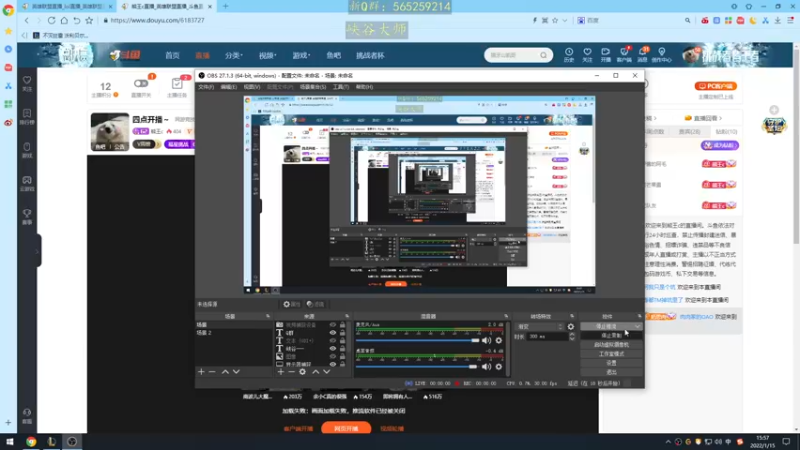Add a new source with plus icon
The image size is (800, 450).
[281, 371]
